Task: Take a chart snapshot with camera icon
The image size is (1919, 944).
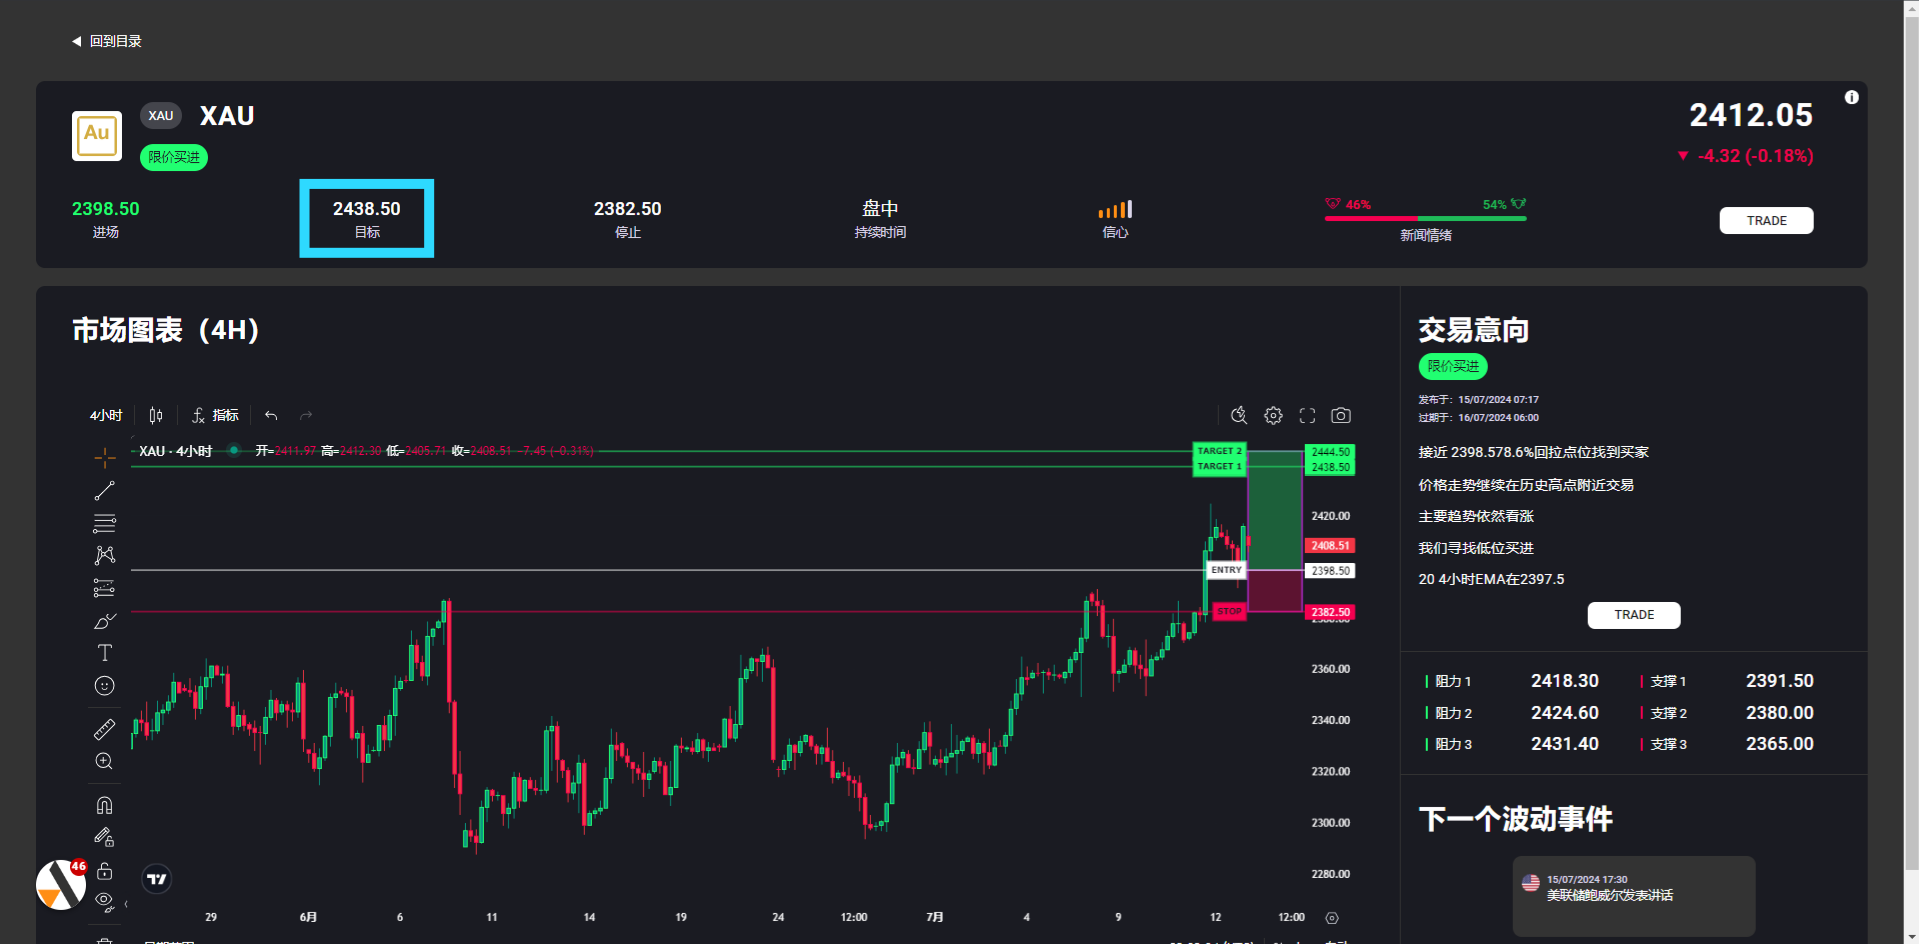Action: pyautogui.click(x=1341, y=415)
